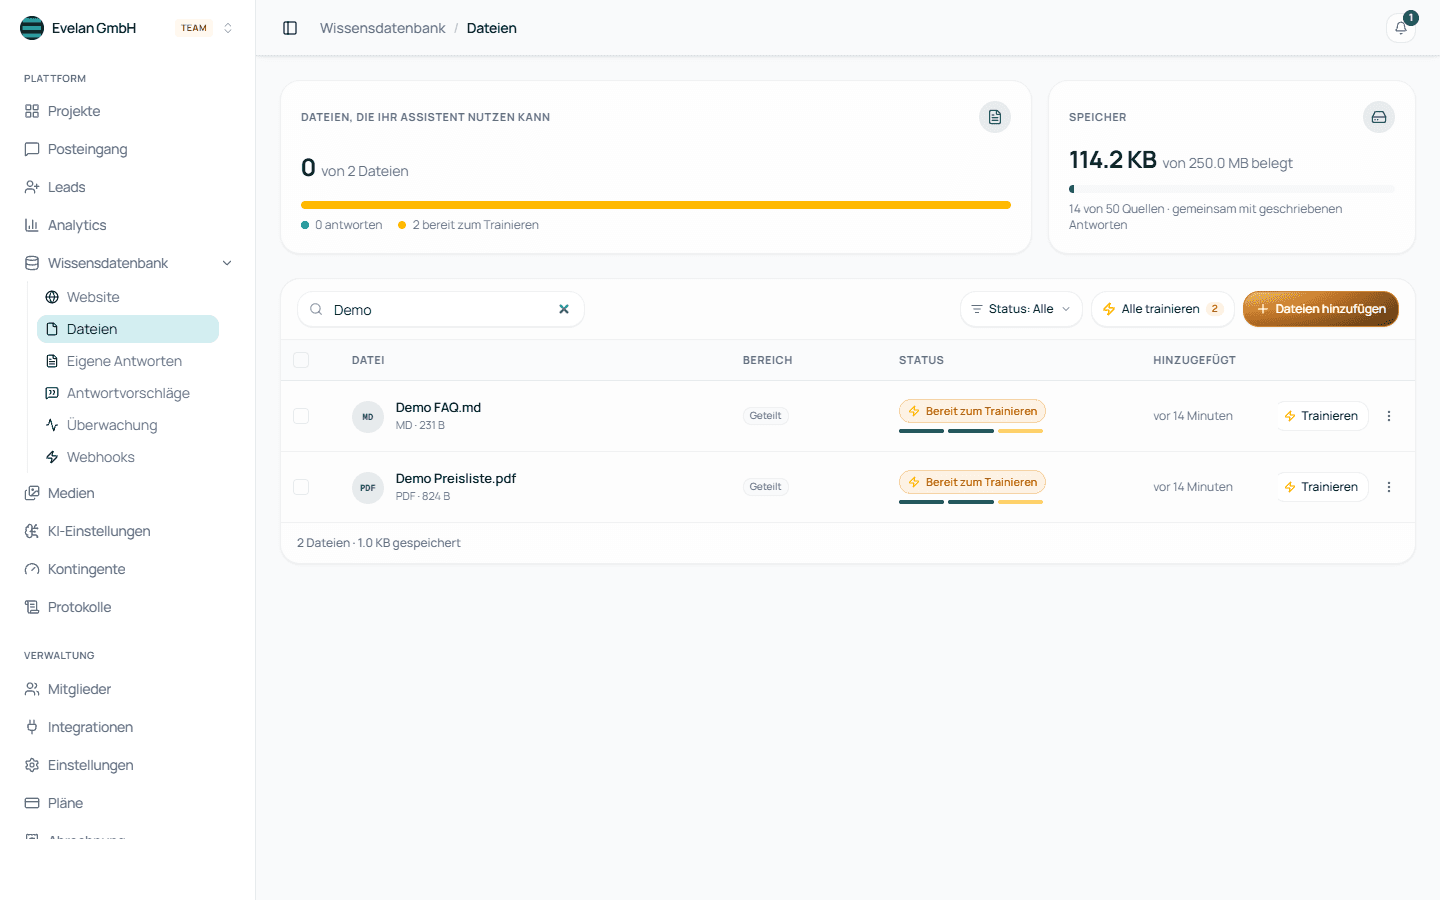1440x900 pixels.
Task: Click the Evelan GmbH logo
Action: click(x=32, y=28)
